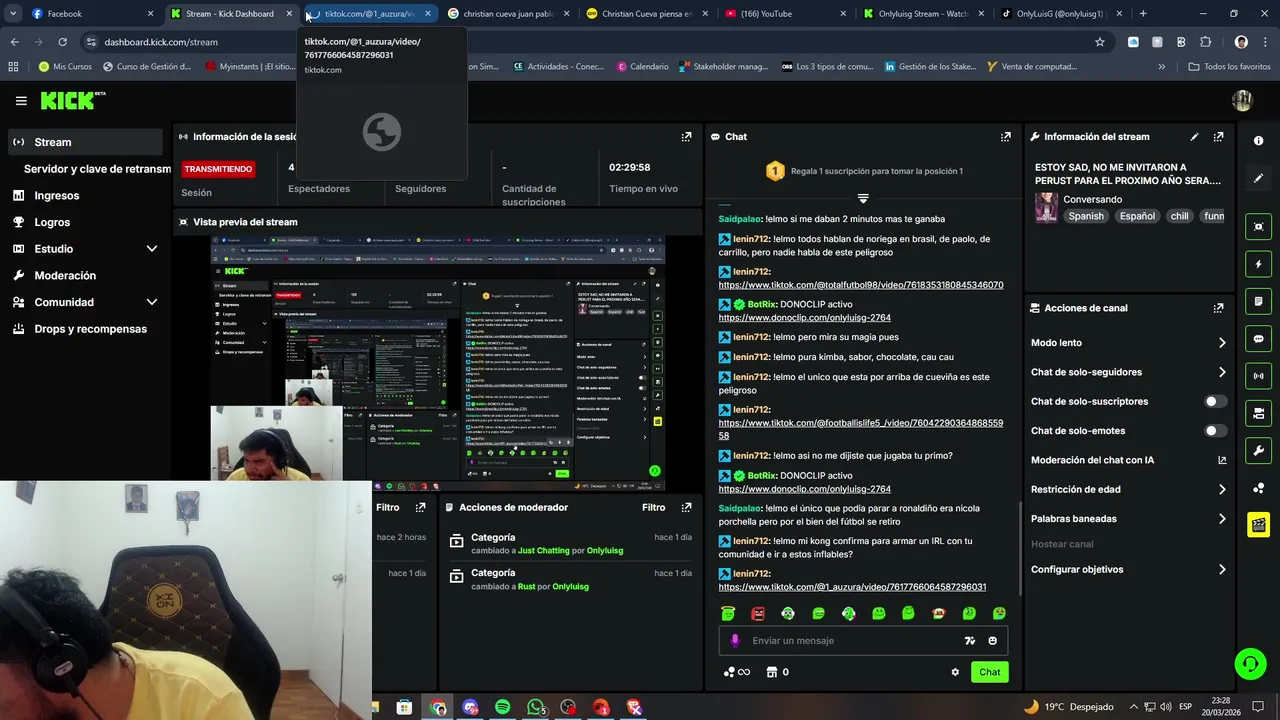The width and height of the screenshot is (1280, 720).
Task: Open Servidor y clave de retransmisión
Action: (97, 169)
